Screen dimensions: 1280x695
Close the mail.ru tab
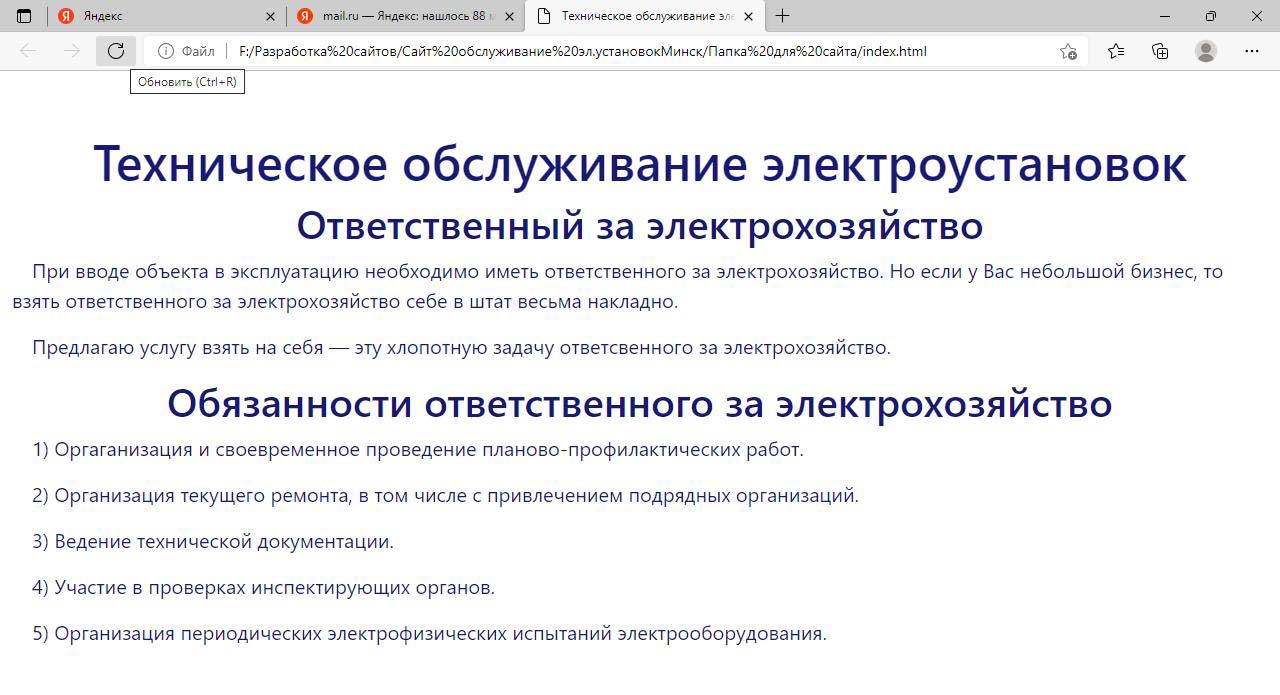coord(510,16)
